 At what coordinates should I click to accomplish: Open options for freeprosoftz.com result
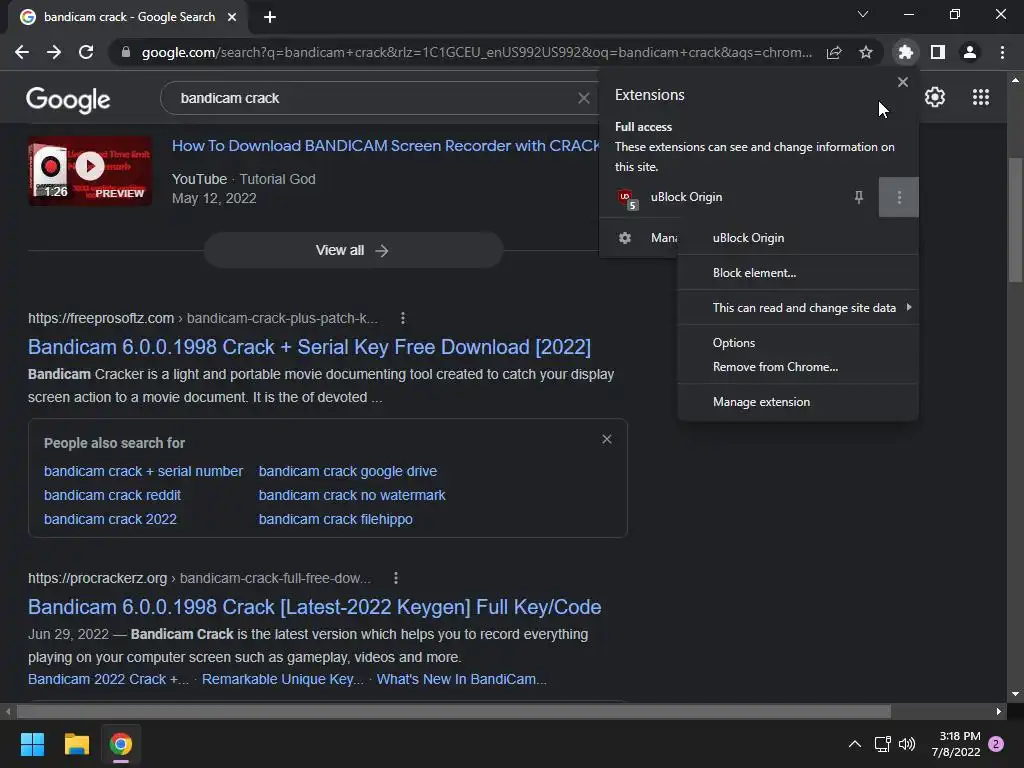[403, 318]
